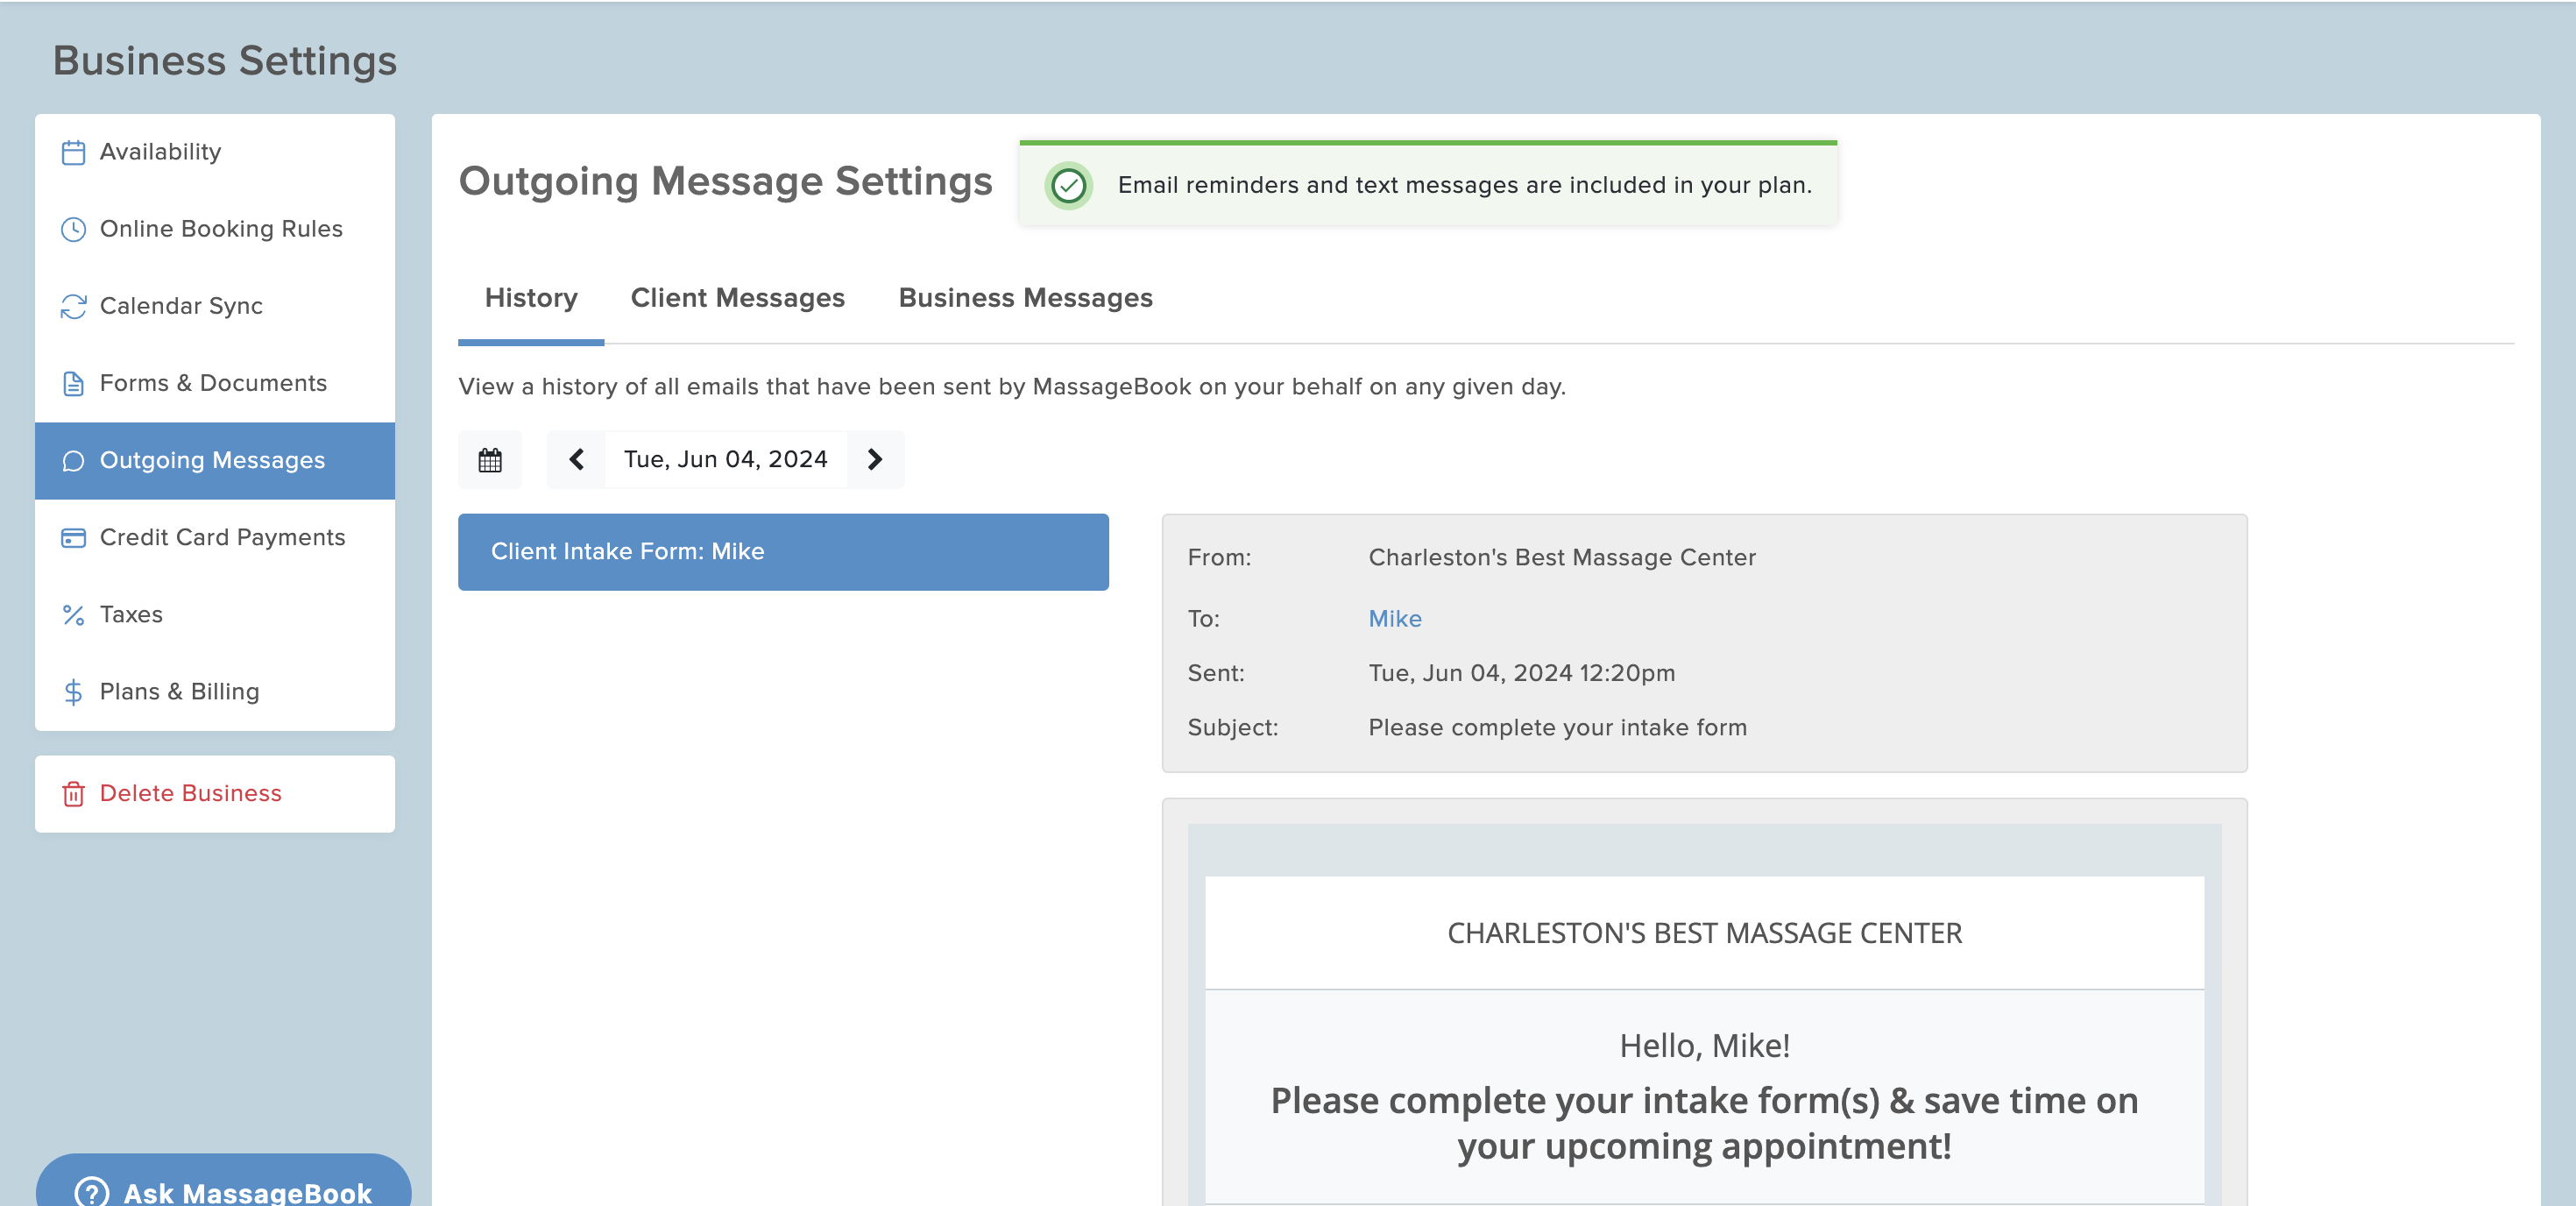Screen dimensions: 2576x1206
Task: Switch to the Client Messages tab
Action: [x=737, y=297]
